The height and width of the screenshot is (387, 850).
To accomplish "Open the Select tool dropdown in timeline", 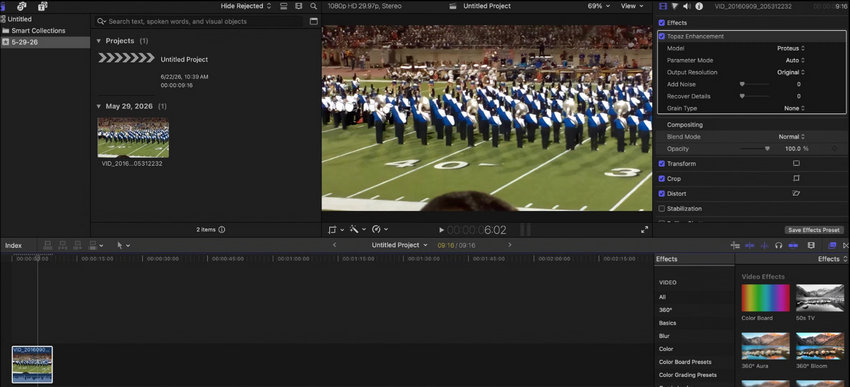I will pyautogui.click(x=124, y=245).
